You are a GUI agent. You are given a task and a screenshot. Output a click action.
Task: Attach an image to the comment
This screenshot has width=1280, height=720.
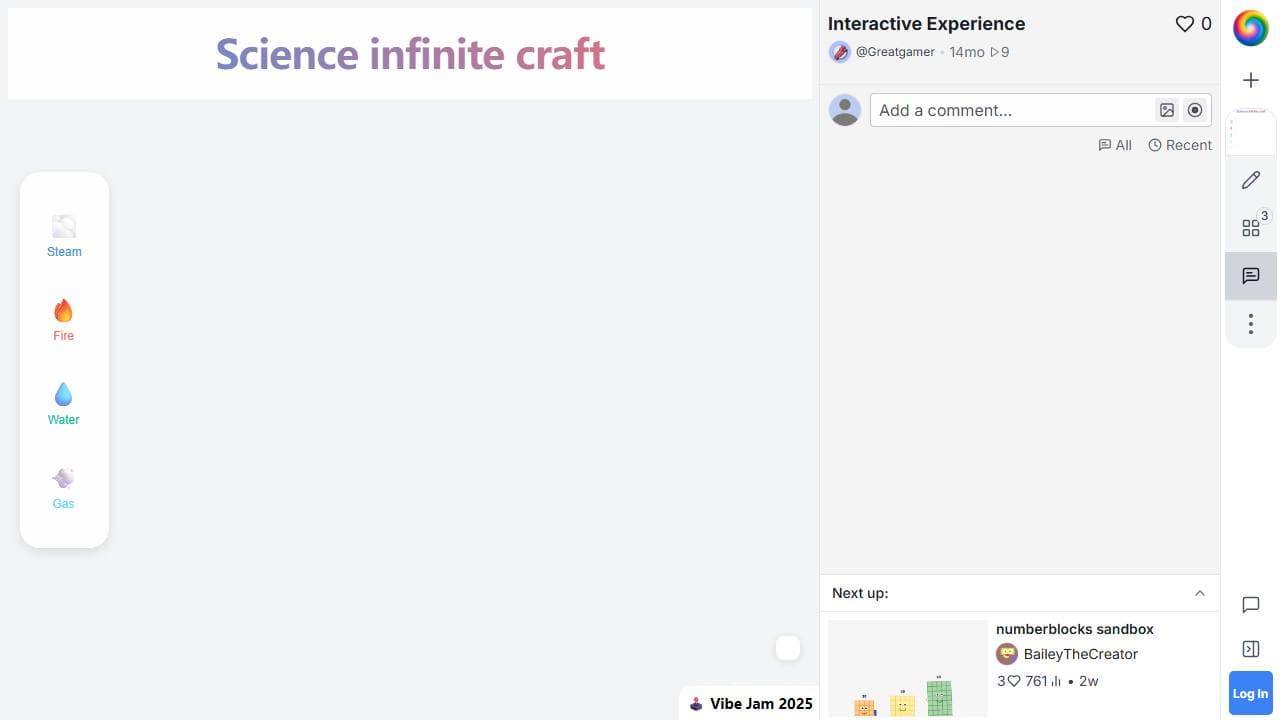pos(1167,110)
